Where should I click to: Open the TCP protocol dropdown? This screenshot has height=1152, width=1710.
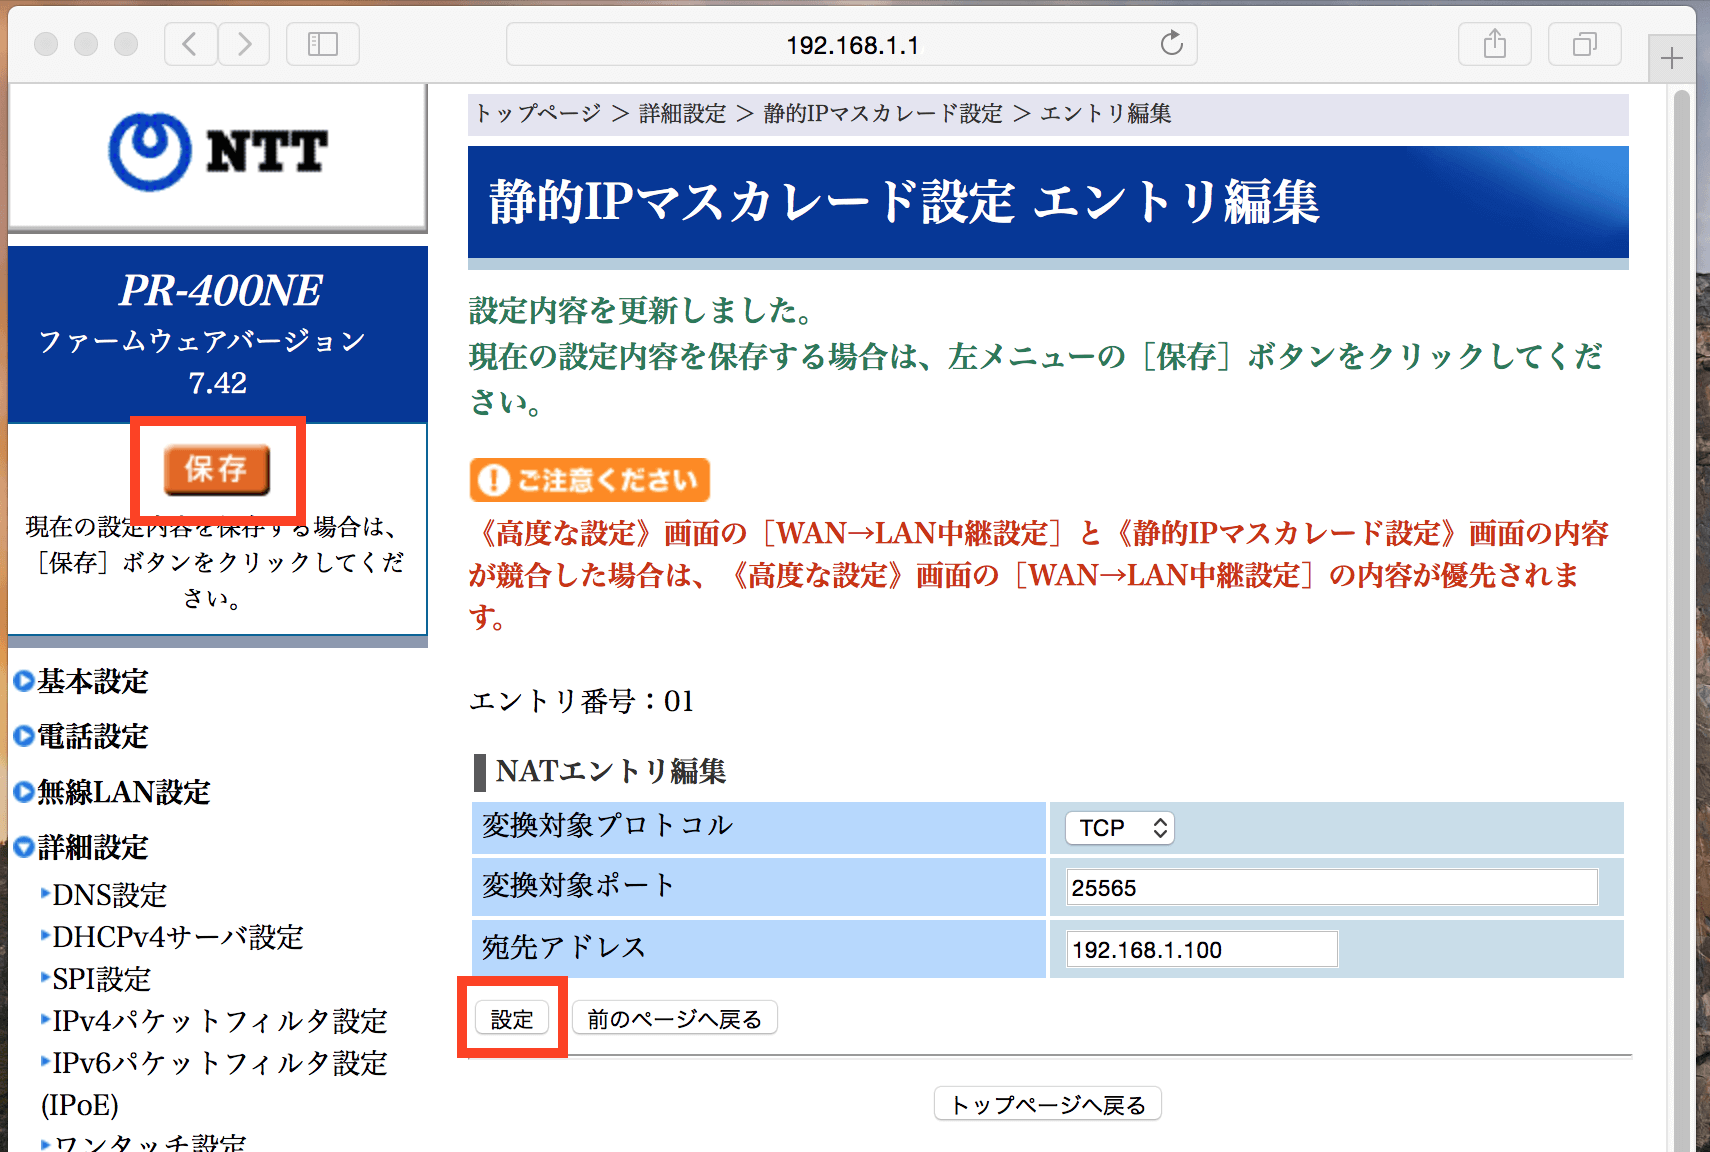pos(1119,827)
